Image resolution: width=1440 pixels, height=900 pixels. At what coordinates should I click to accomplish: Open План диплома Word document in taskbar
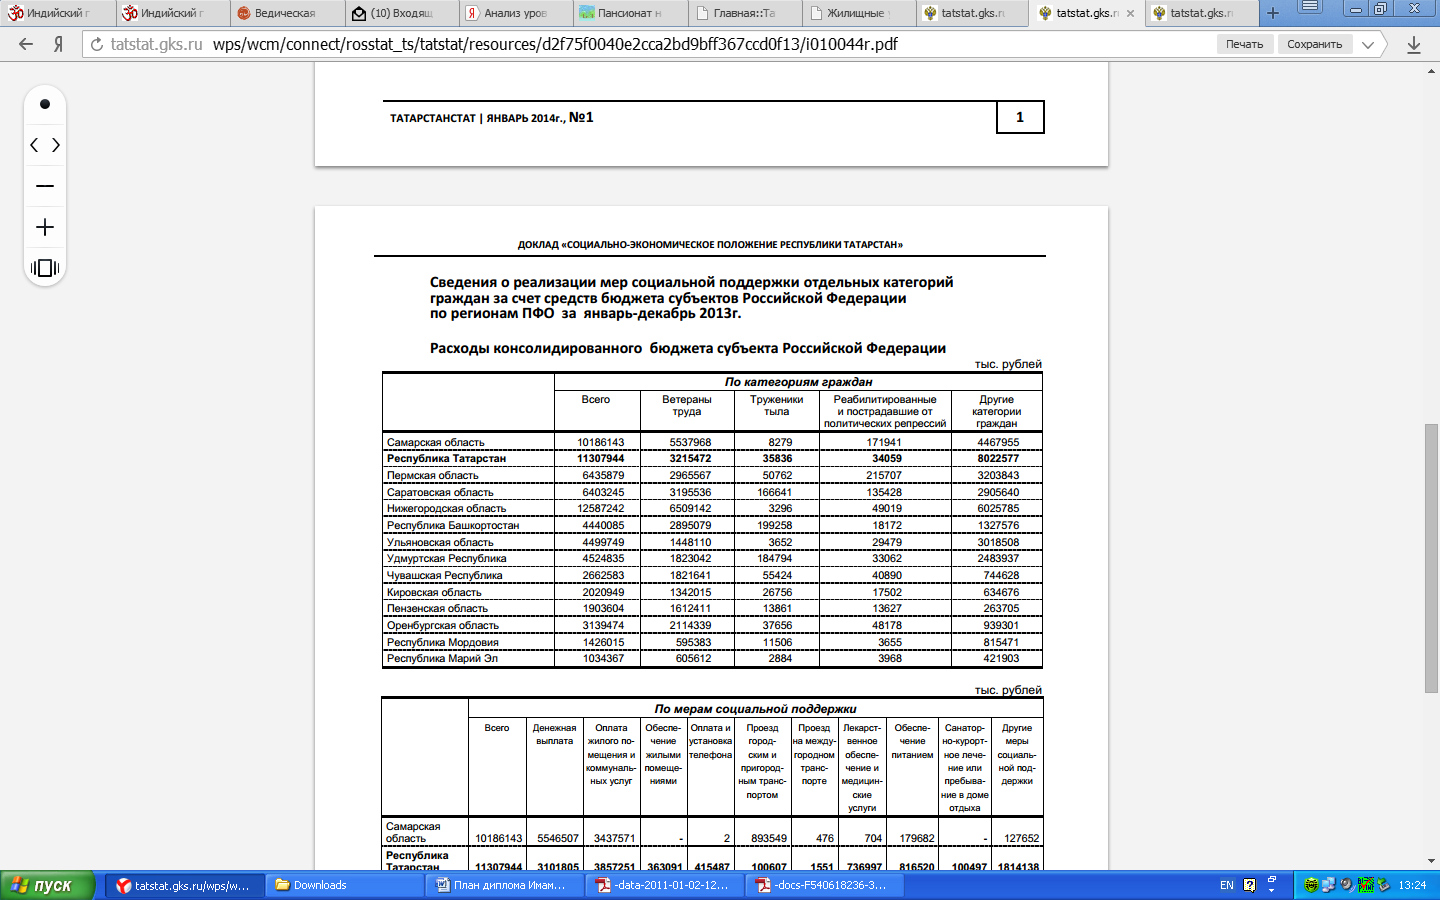506,885
